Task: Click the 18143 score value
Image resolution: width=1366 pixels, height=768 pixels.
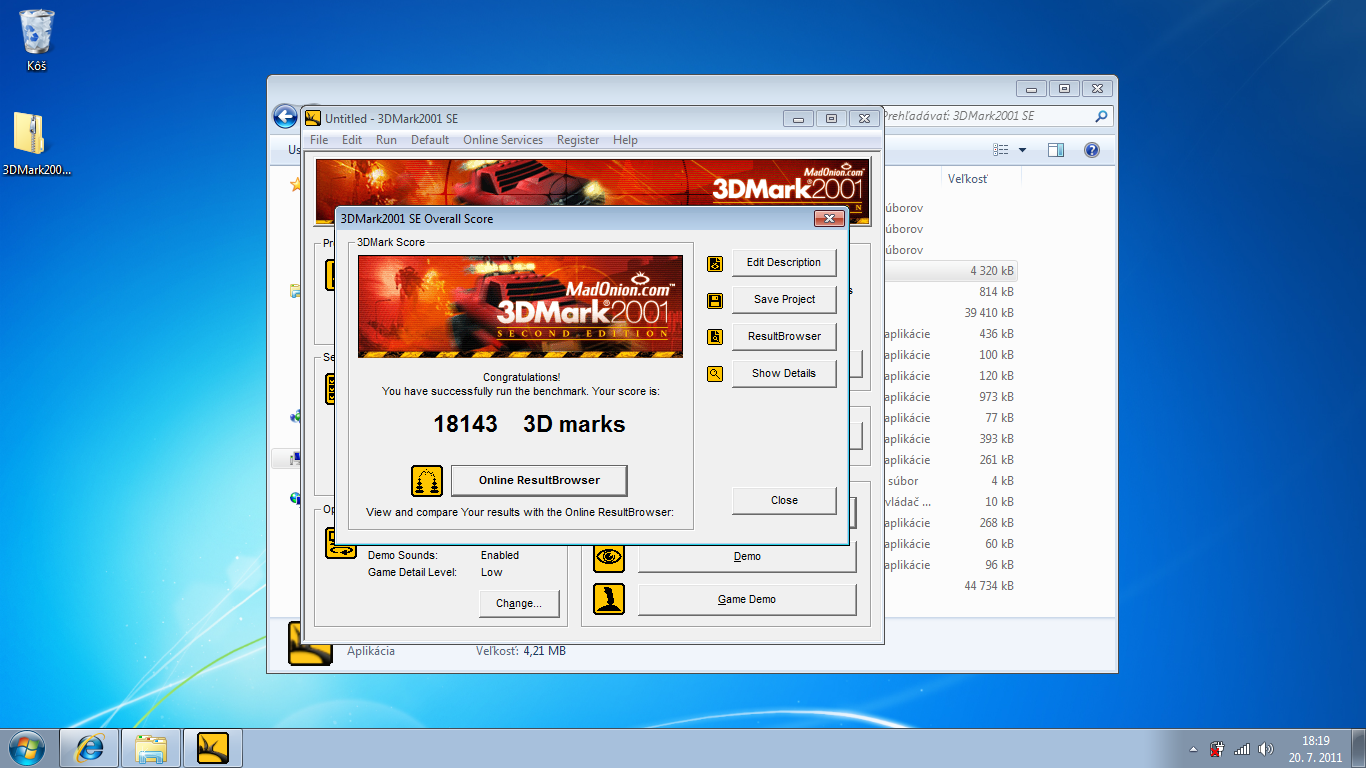Action: pos(465,424)
